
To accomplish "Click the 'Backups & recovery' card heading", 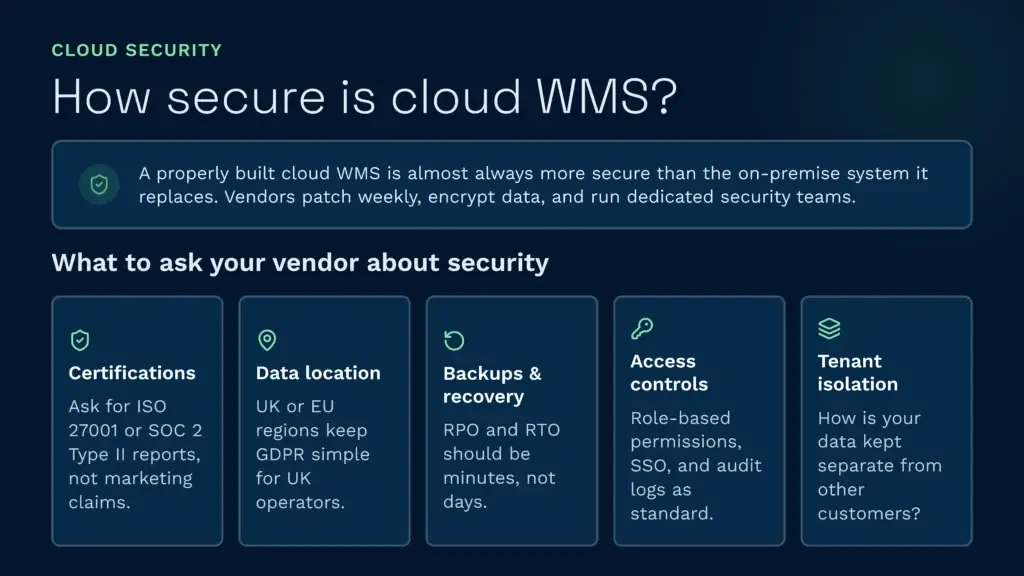I will (x=492, y=385).
